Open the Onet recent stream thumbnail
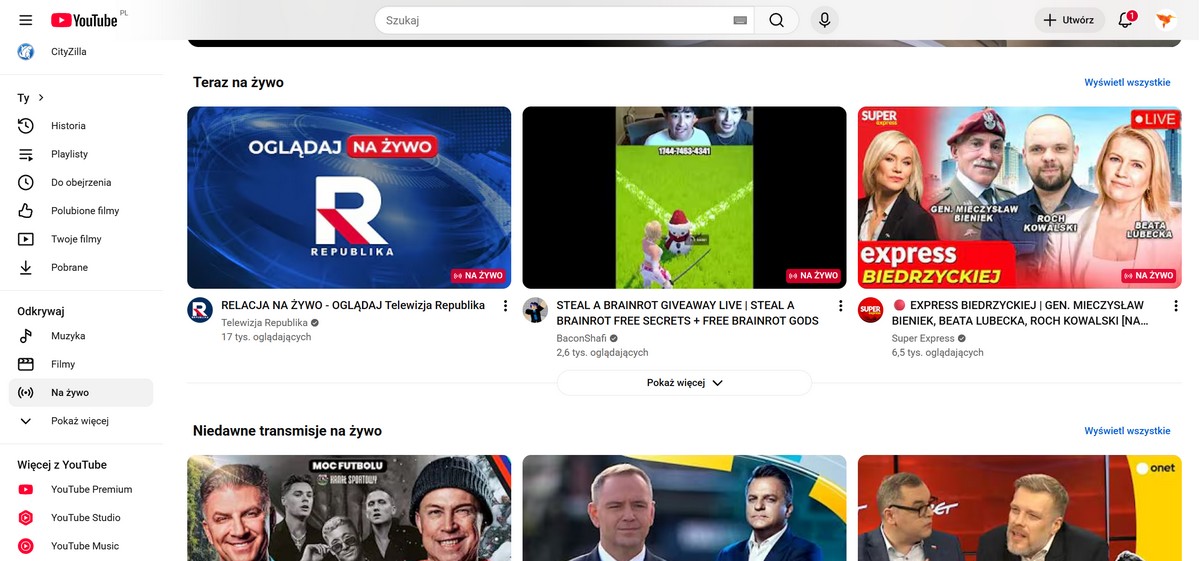The height and width of the screenshot is (561, 1200). [x=1020, y=508]
